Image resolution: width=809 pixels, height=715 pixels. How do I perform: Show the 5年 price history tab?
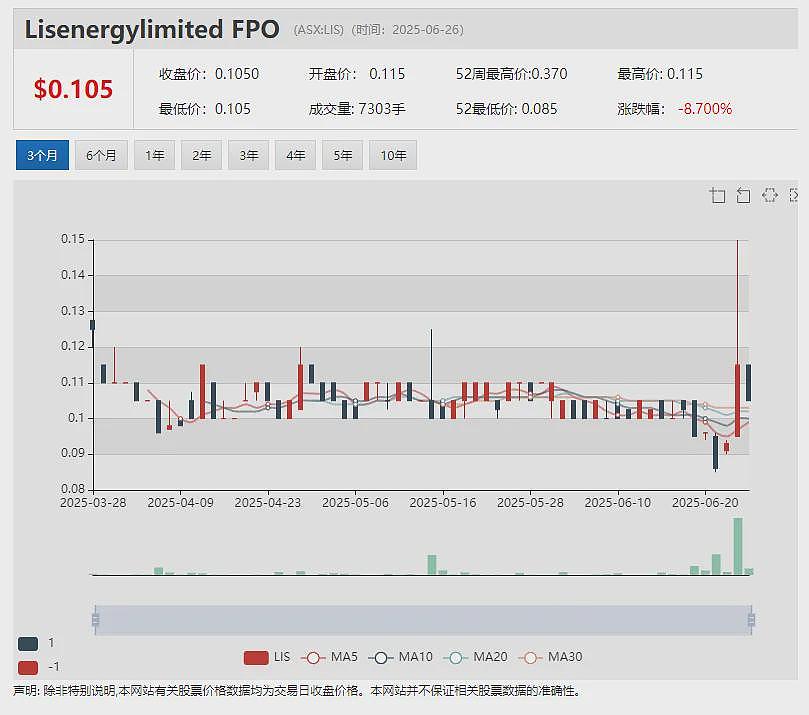[x=343, y=155]
